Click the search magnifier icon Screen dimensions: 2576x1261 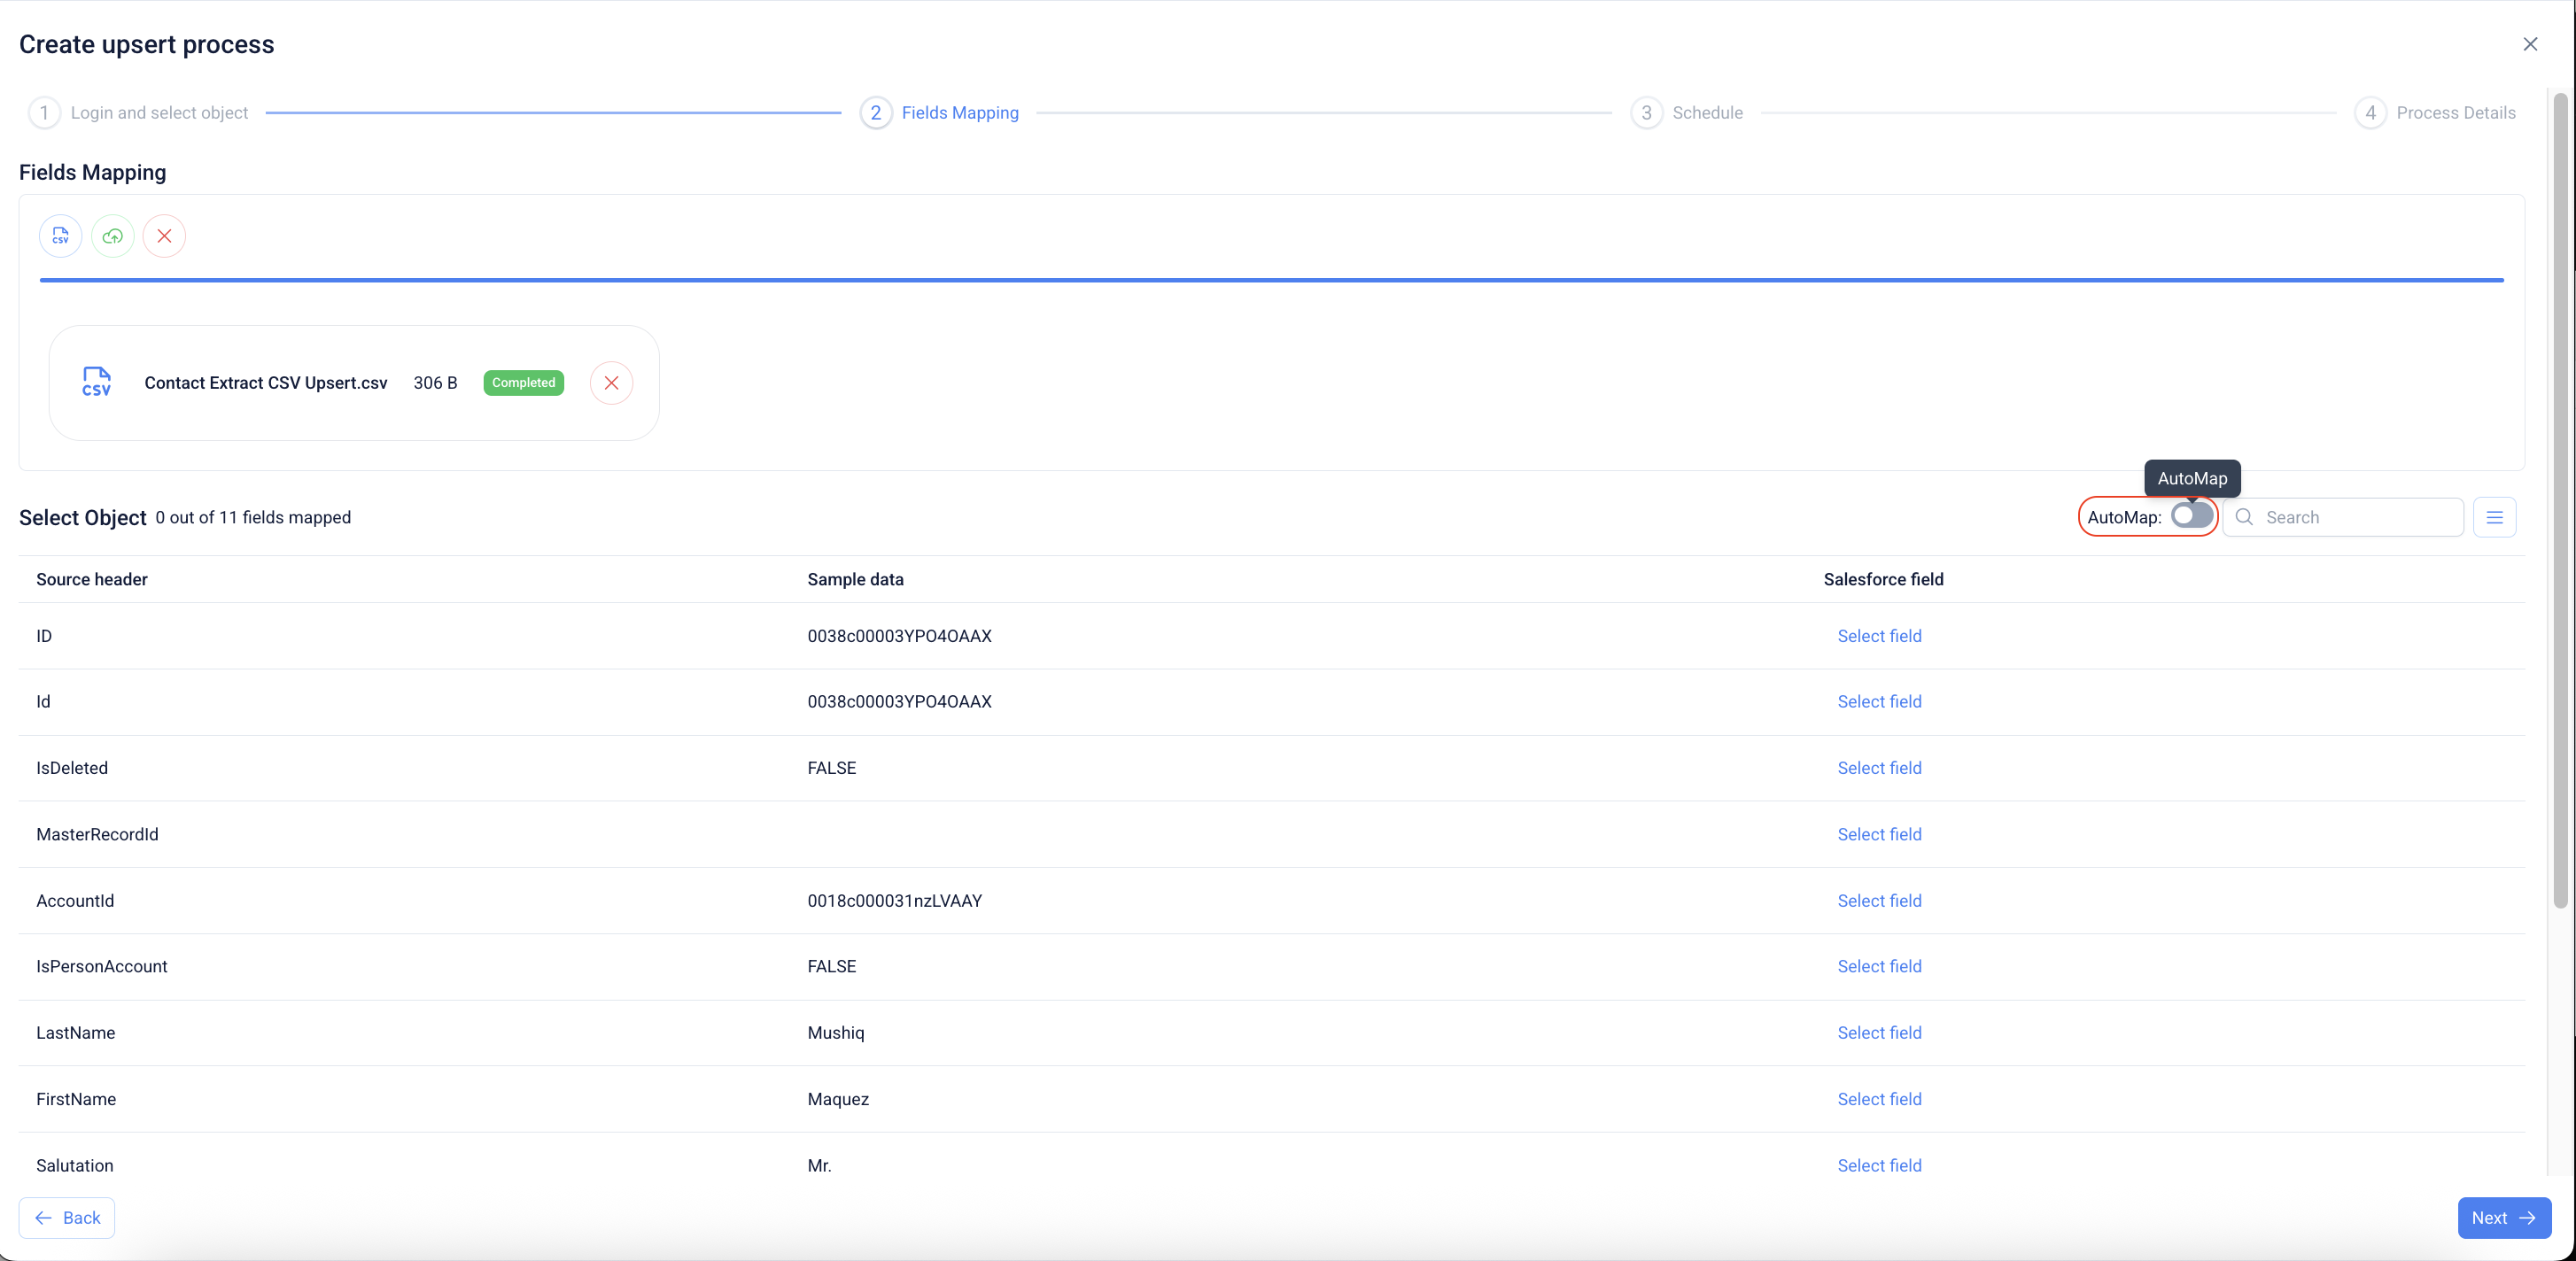tap(2244, 517)
